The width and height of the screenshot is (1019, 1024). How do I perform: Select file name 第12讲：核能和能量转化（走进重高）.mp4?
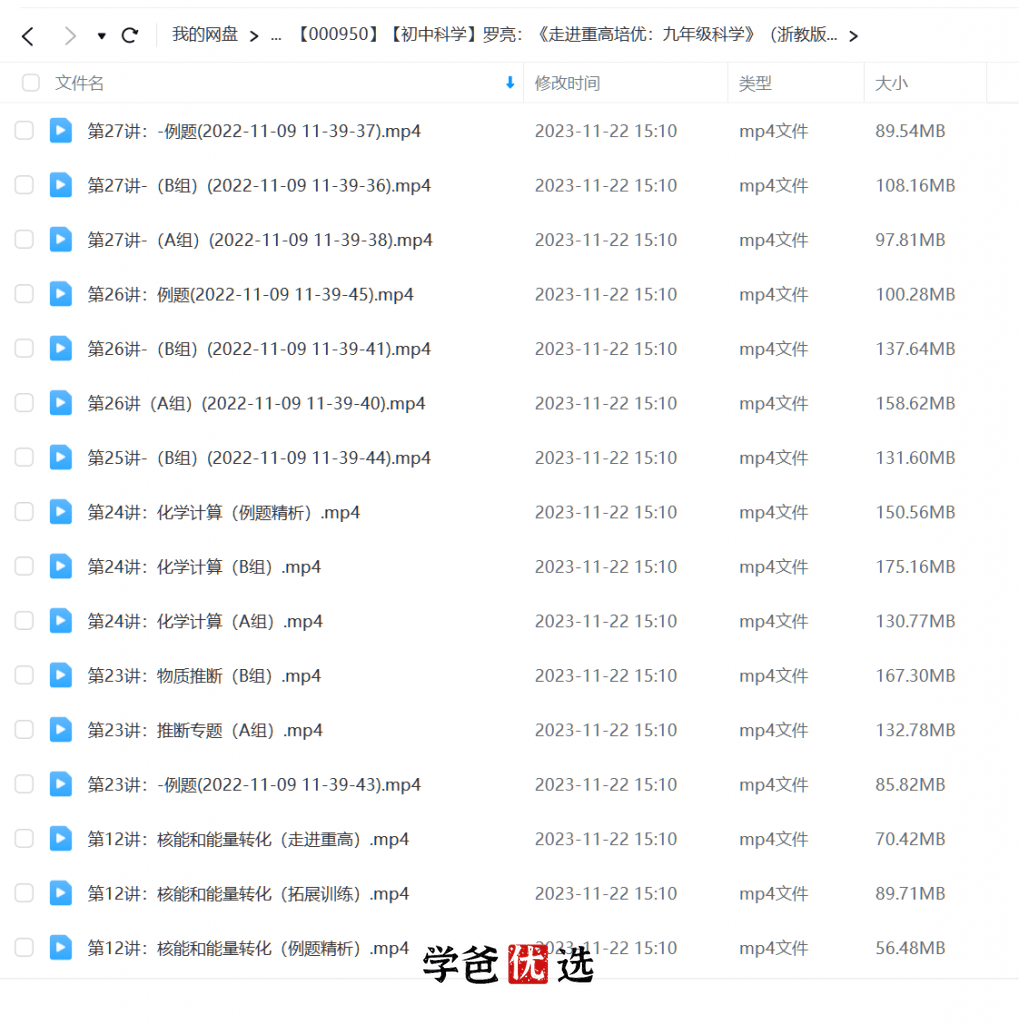(x=248, y=839)
